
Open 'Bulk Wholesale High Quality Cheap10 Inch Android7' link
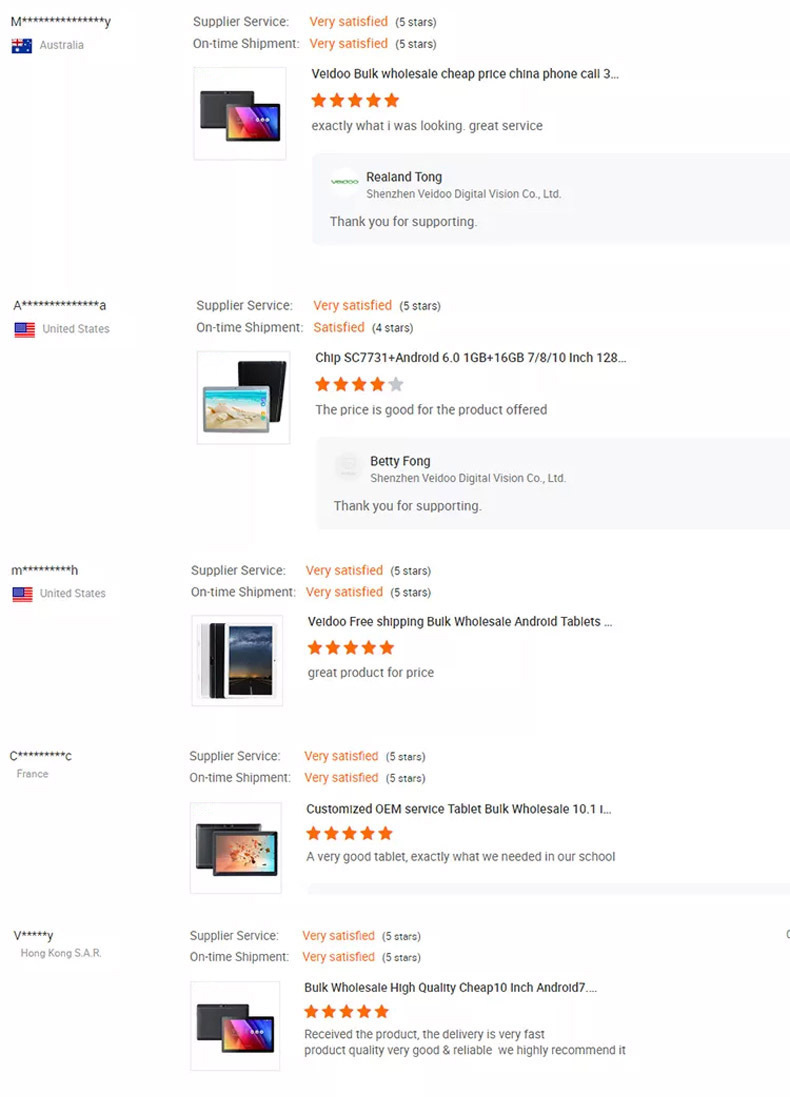(x=450, y=988)
